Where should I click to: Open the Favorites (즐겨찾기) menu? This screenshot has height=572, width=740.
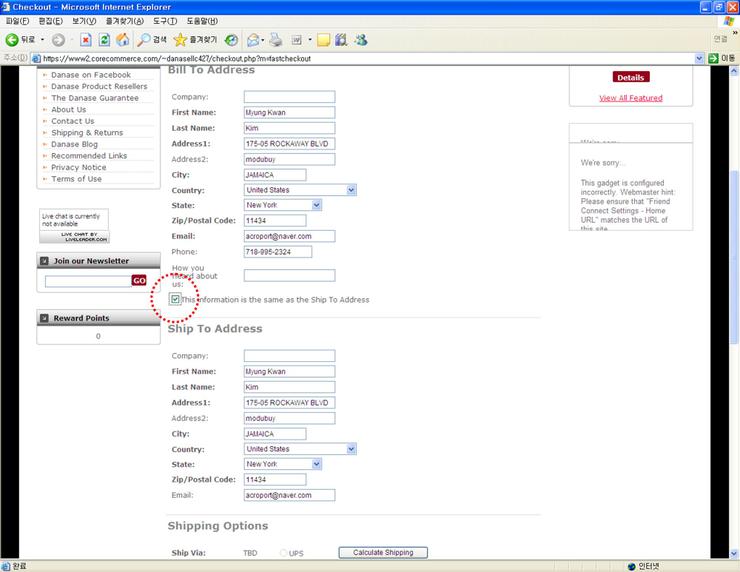(x=125, y=21)
